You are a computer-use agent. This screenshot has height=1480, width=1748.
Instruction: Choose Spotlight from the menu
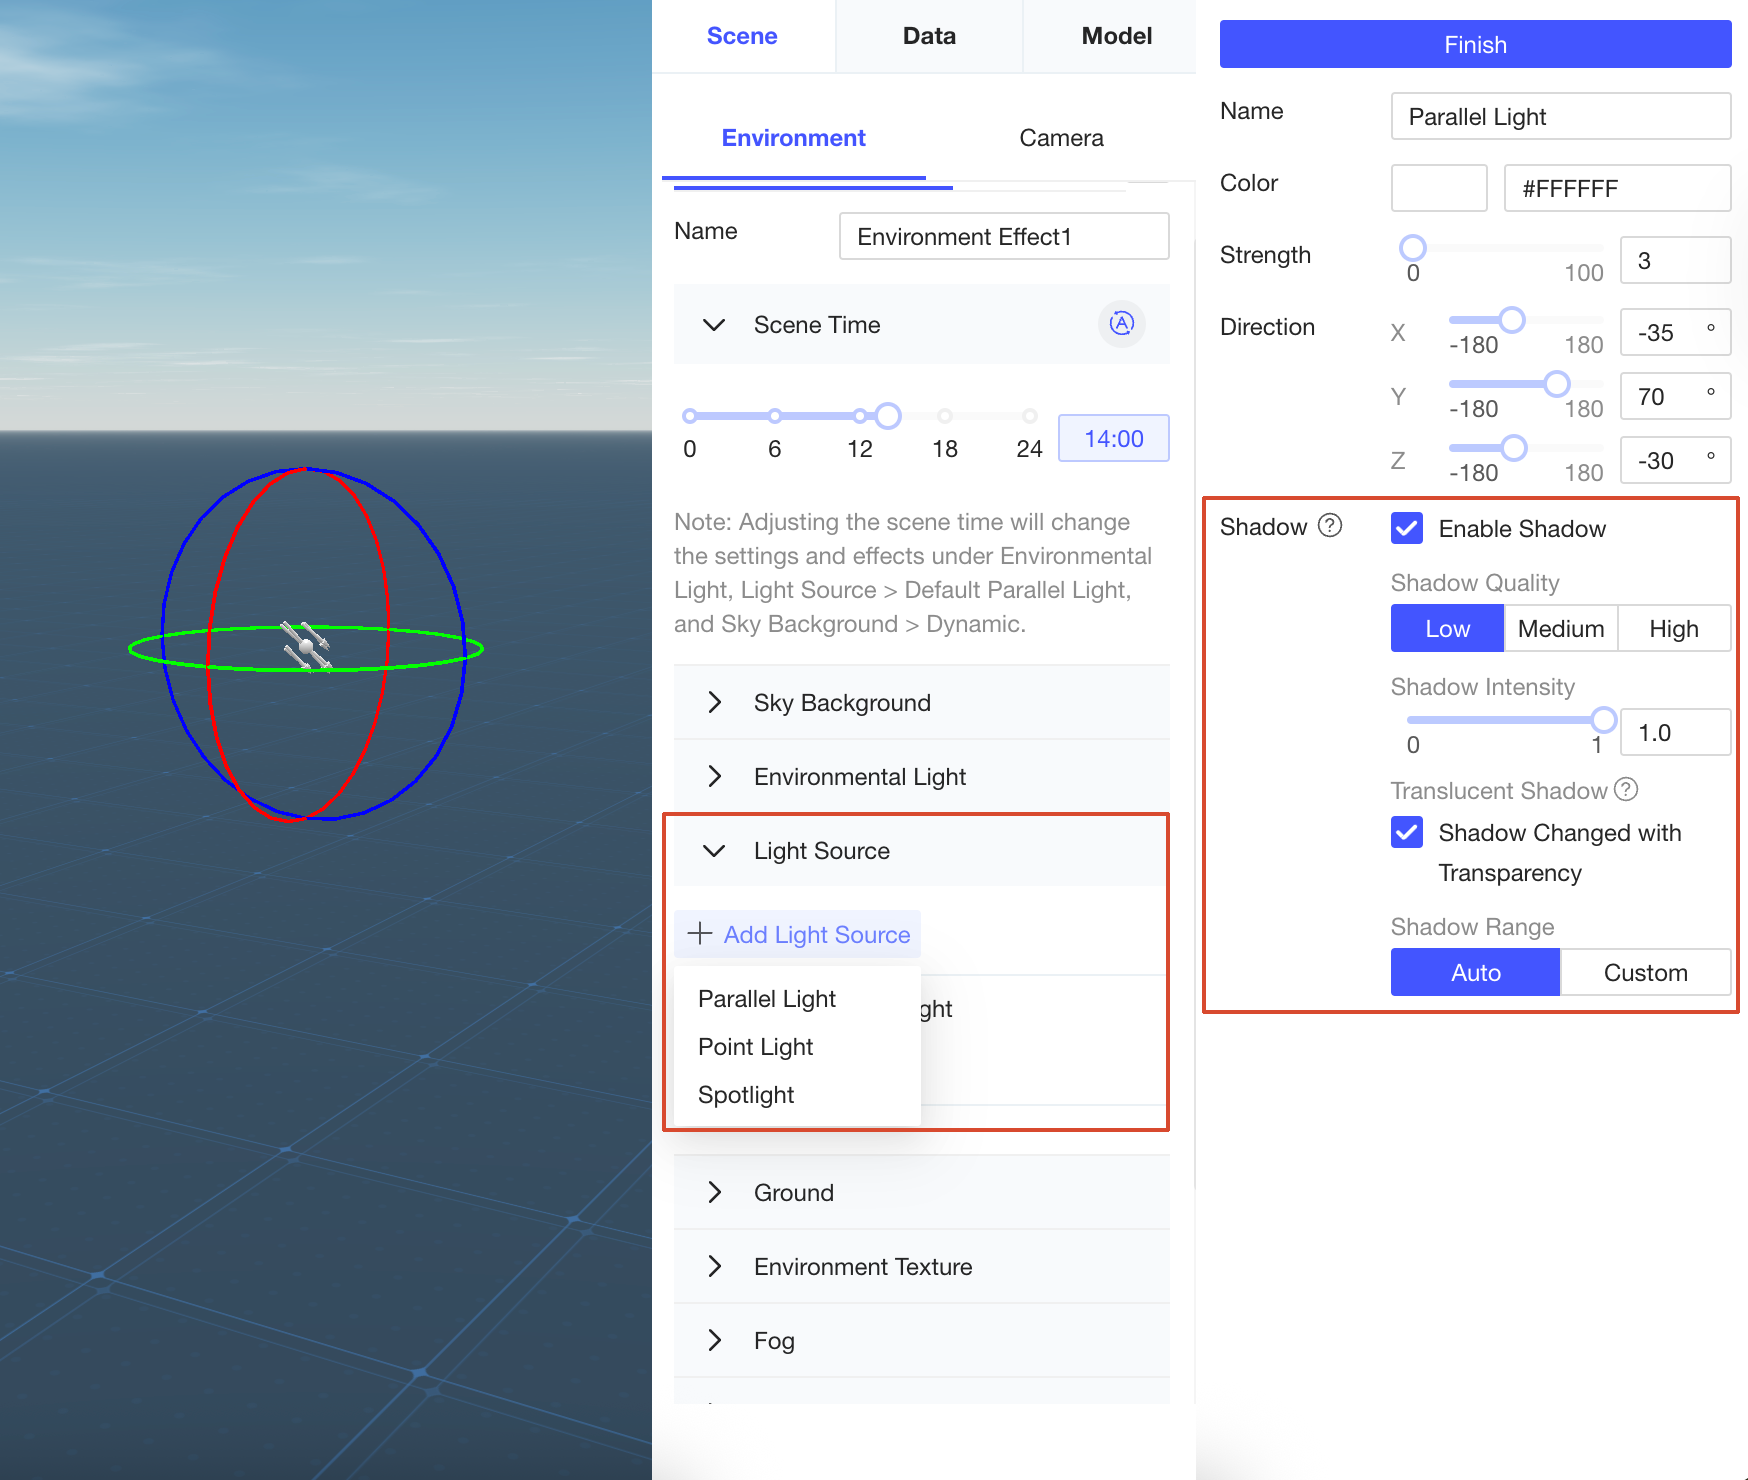(x=797, y=1094)
